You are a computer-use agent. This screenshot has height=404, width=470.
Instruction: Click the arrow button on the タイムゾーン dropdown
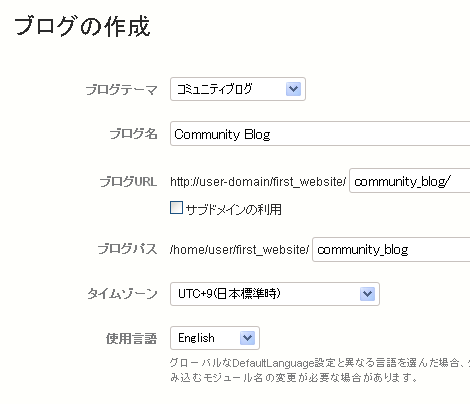pyautogui.click(x=367, y=294)
